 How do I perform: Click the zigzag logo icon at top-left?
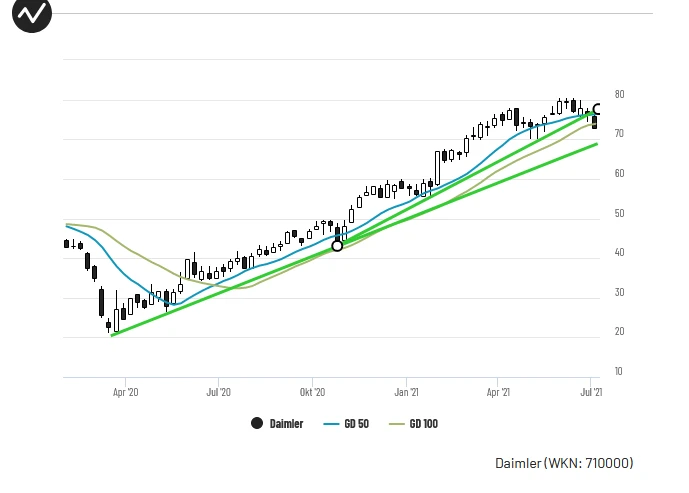point(34,15)
